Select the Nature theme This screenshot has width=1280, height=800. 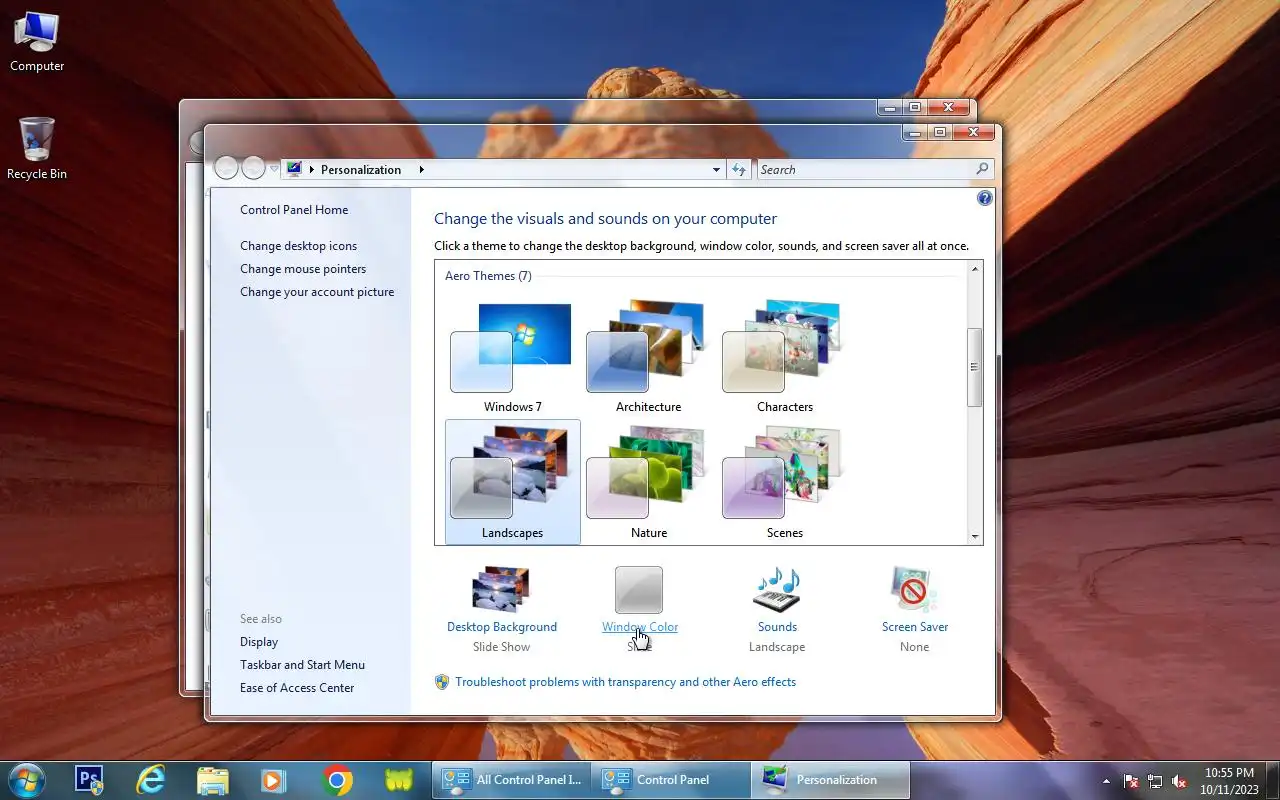[648, 482]
